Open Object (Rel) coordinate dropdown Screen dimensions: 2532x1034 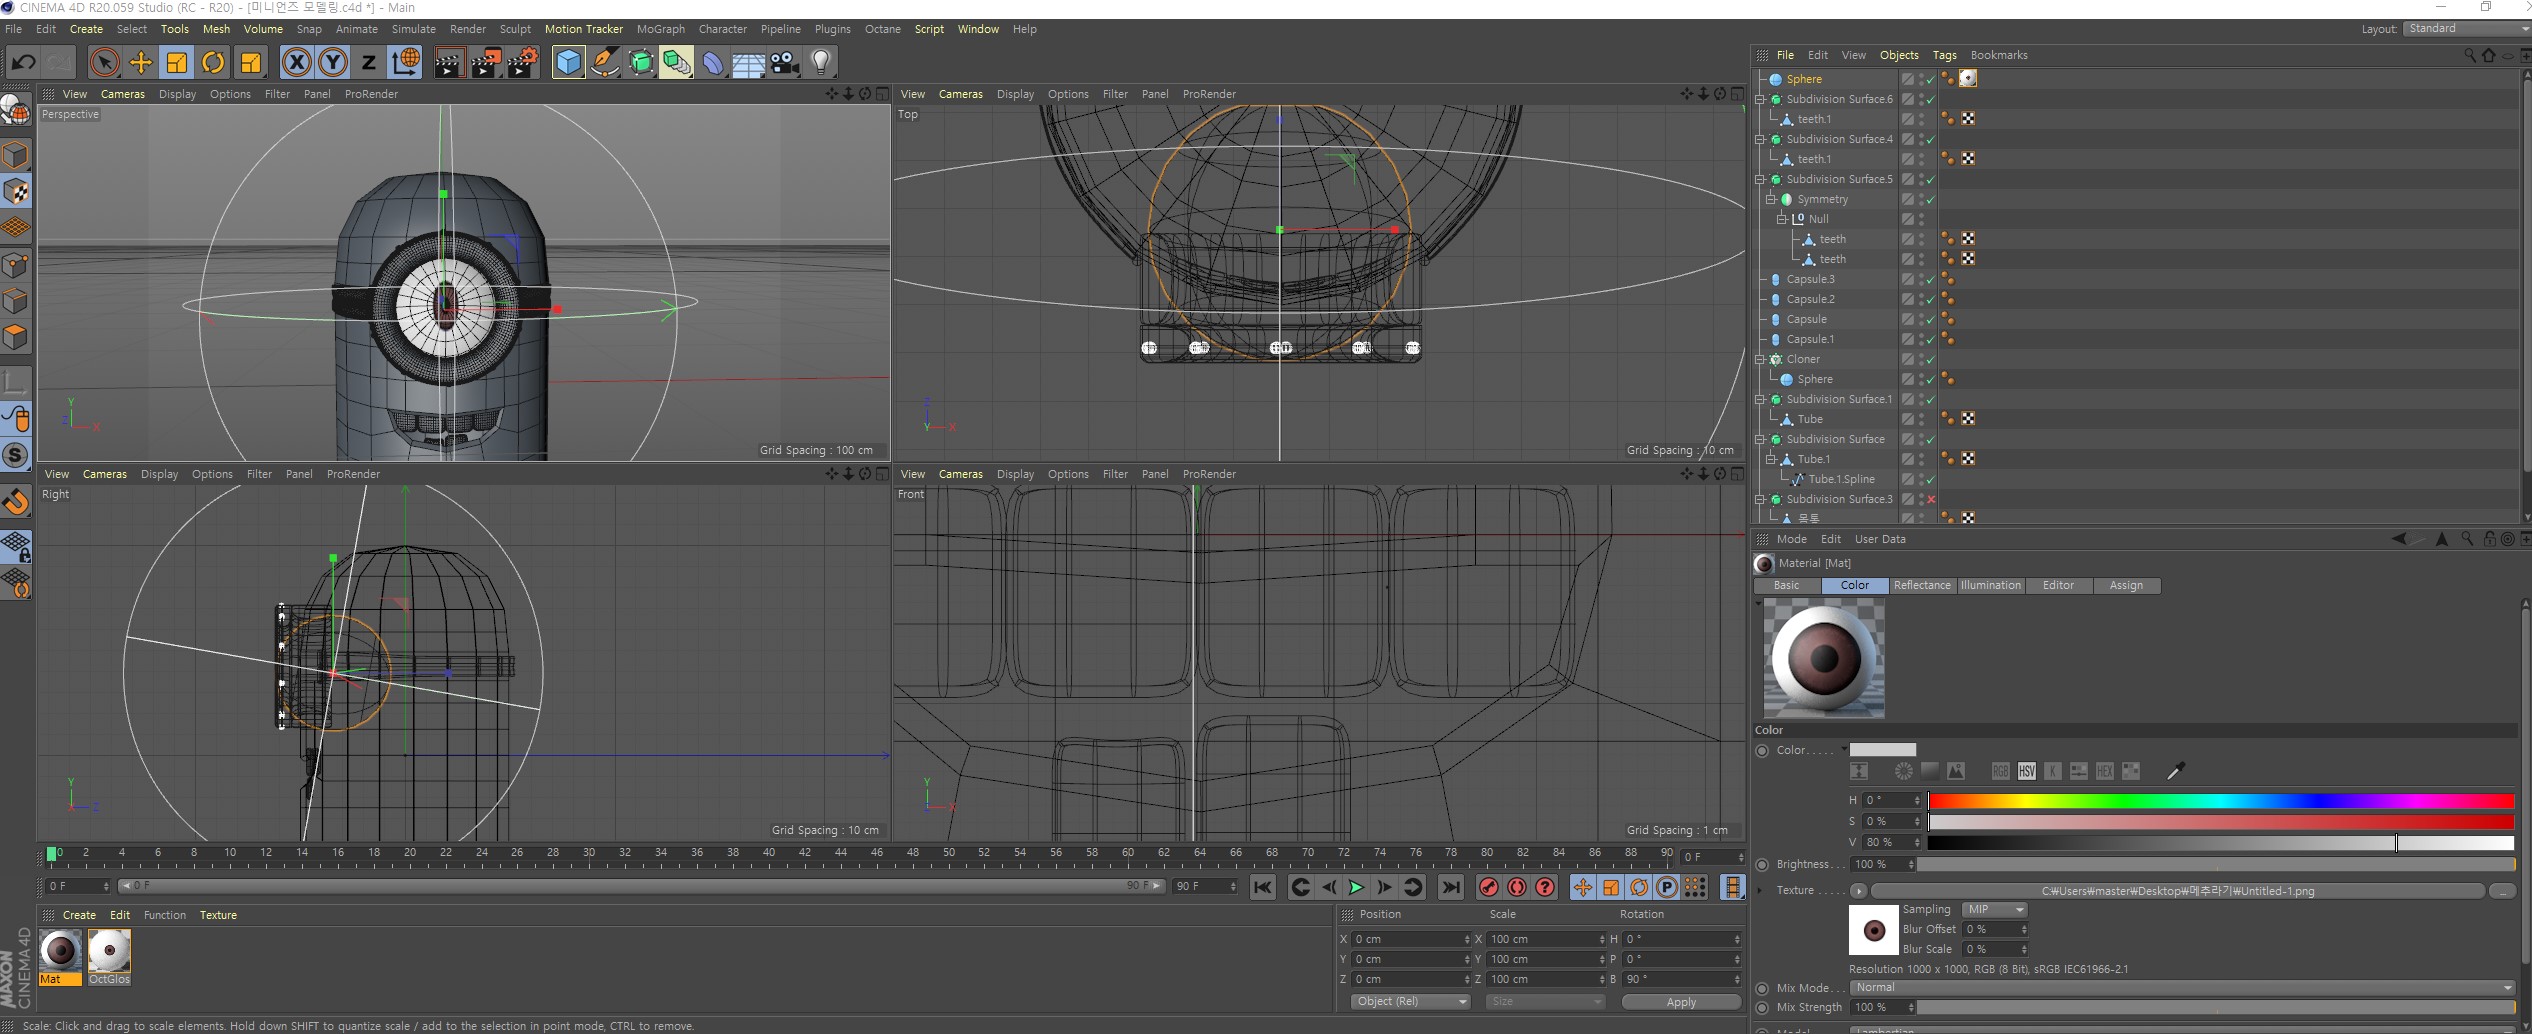(1409, 1001)
